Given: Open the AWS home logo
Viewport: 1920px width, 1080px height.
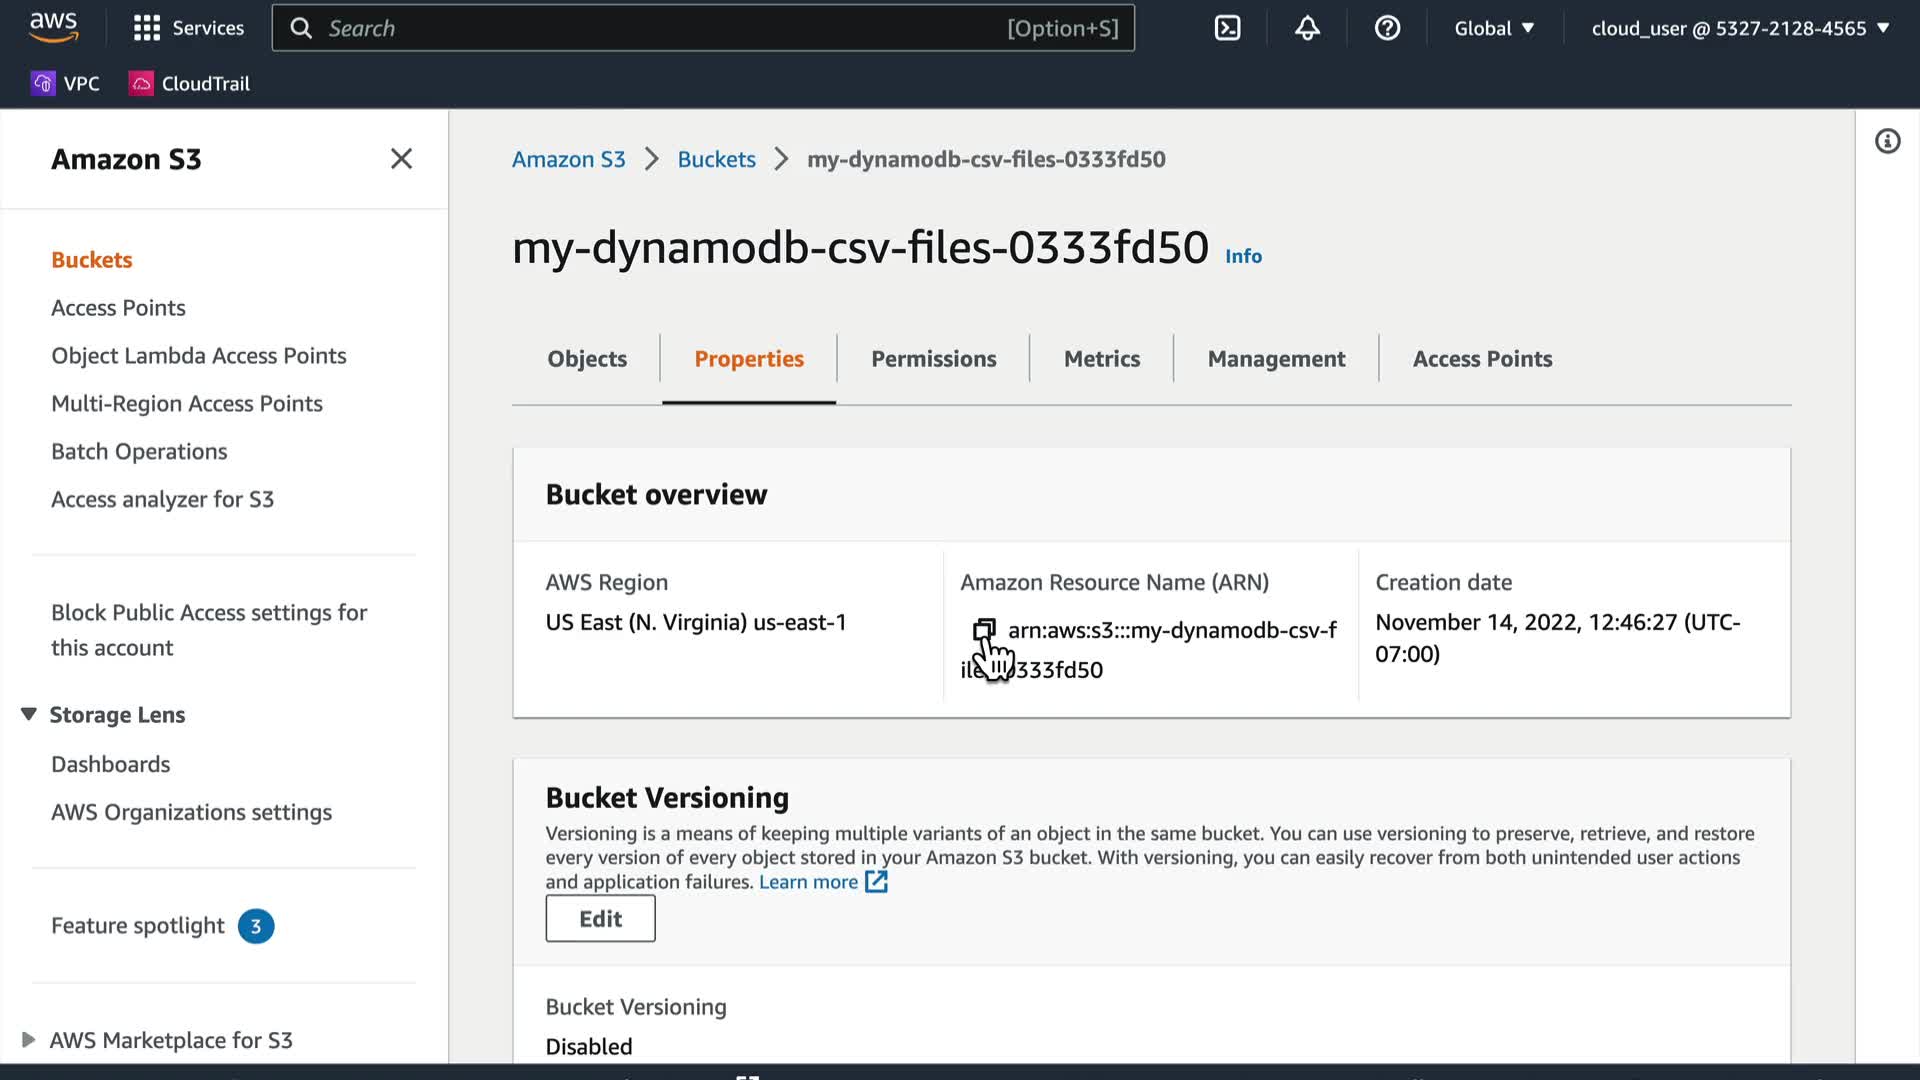Looking at the screenshot, I should coord(53,27).
